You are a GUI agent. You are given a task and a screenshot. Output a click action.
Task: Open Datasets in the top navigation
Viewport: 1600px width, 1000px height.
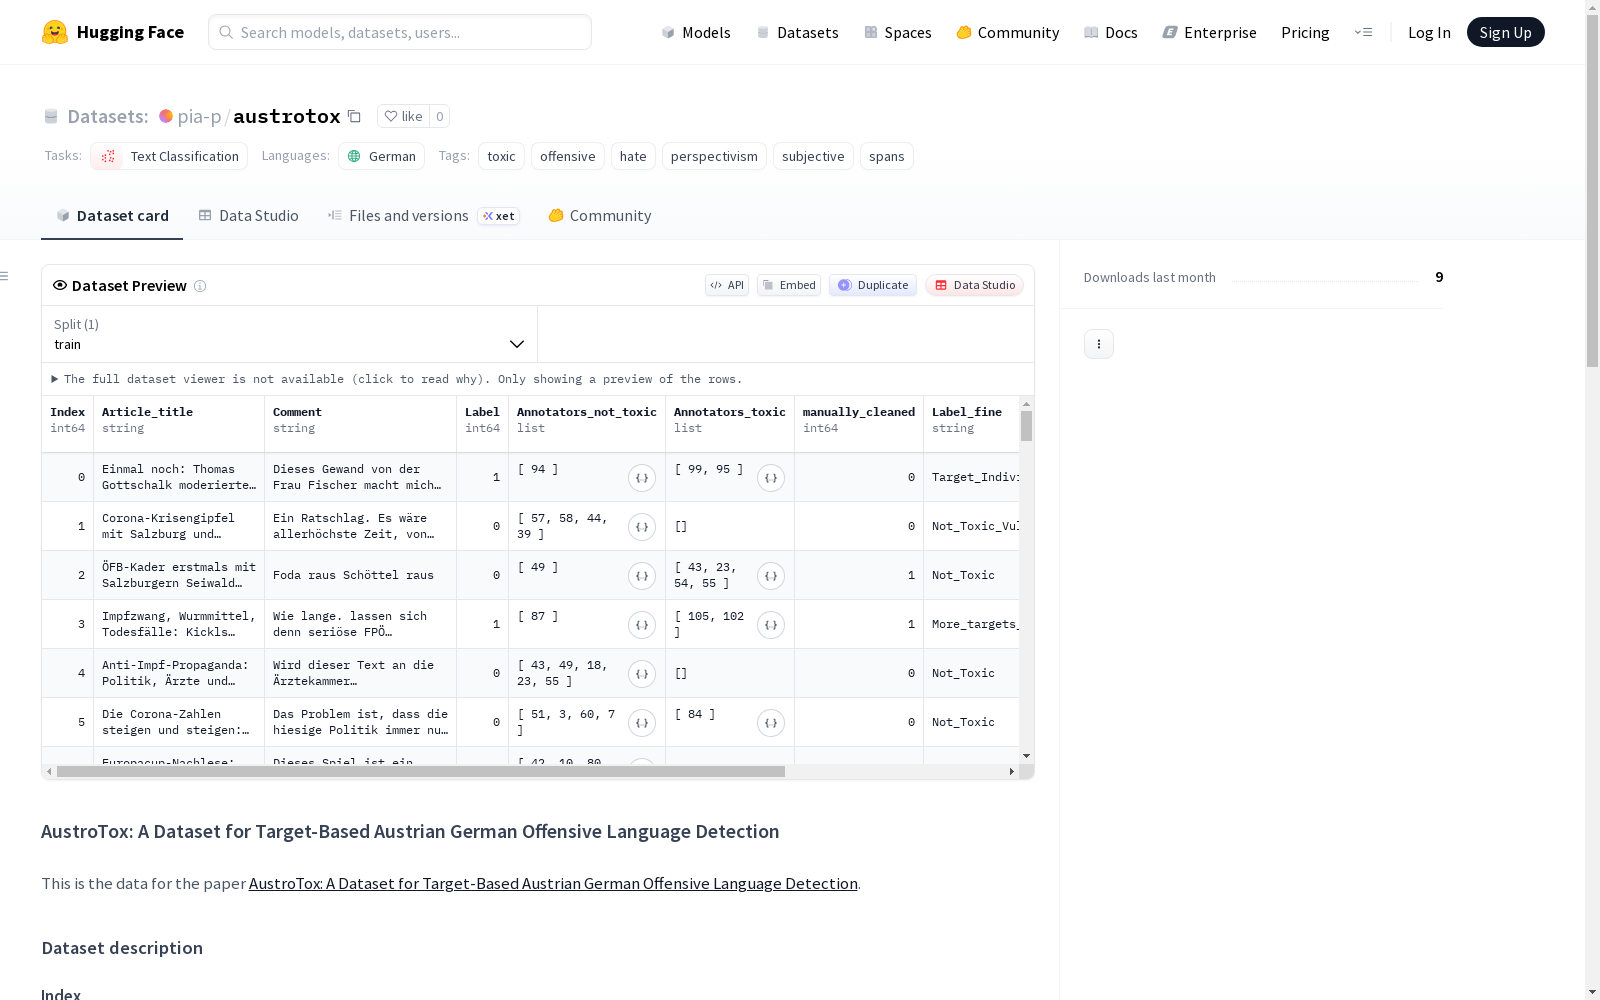point(797,32)
